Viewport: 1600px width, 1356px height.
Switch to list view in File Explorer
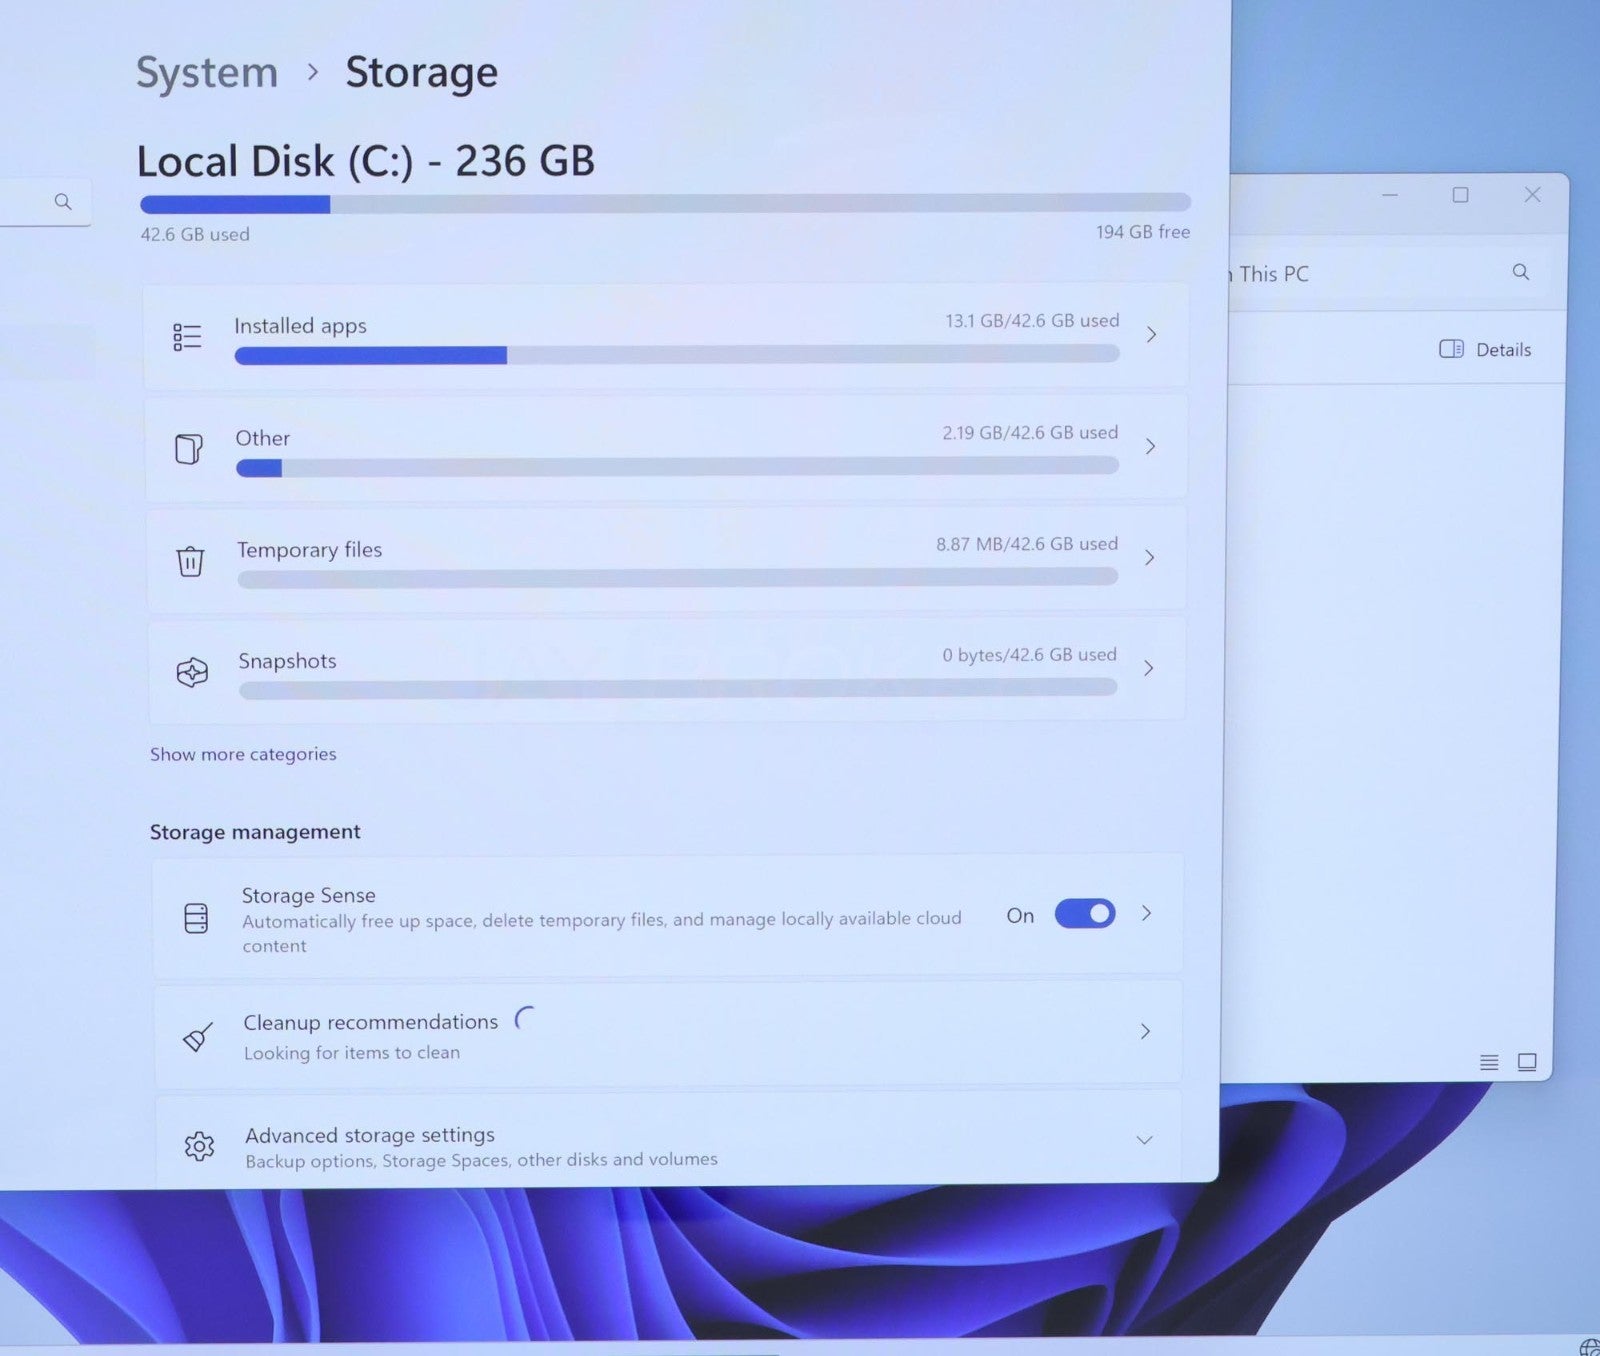click(1489, 1062)
